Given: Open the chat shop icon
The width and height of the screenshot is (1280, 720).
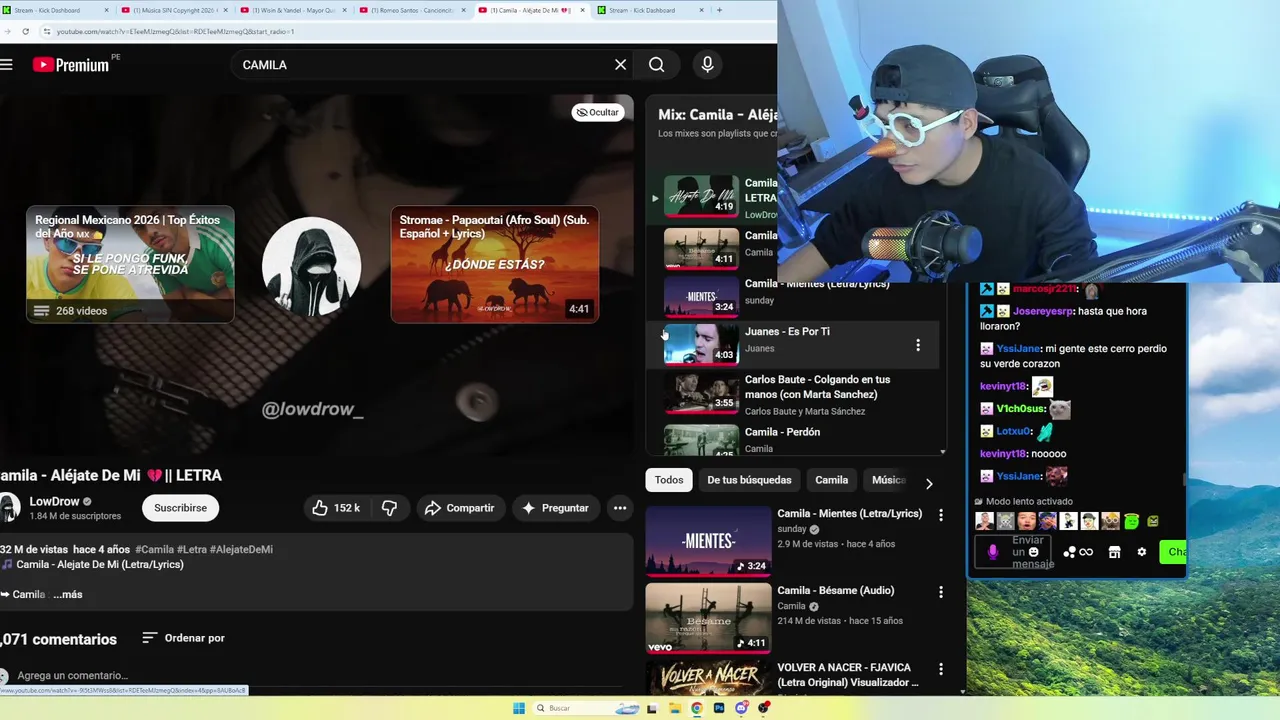Looking at the screenshot, I should (x=1114, y=552).
